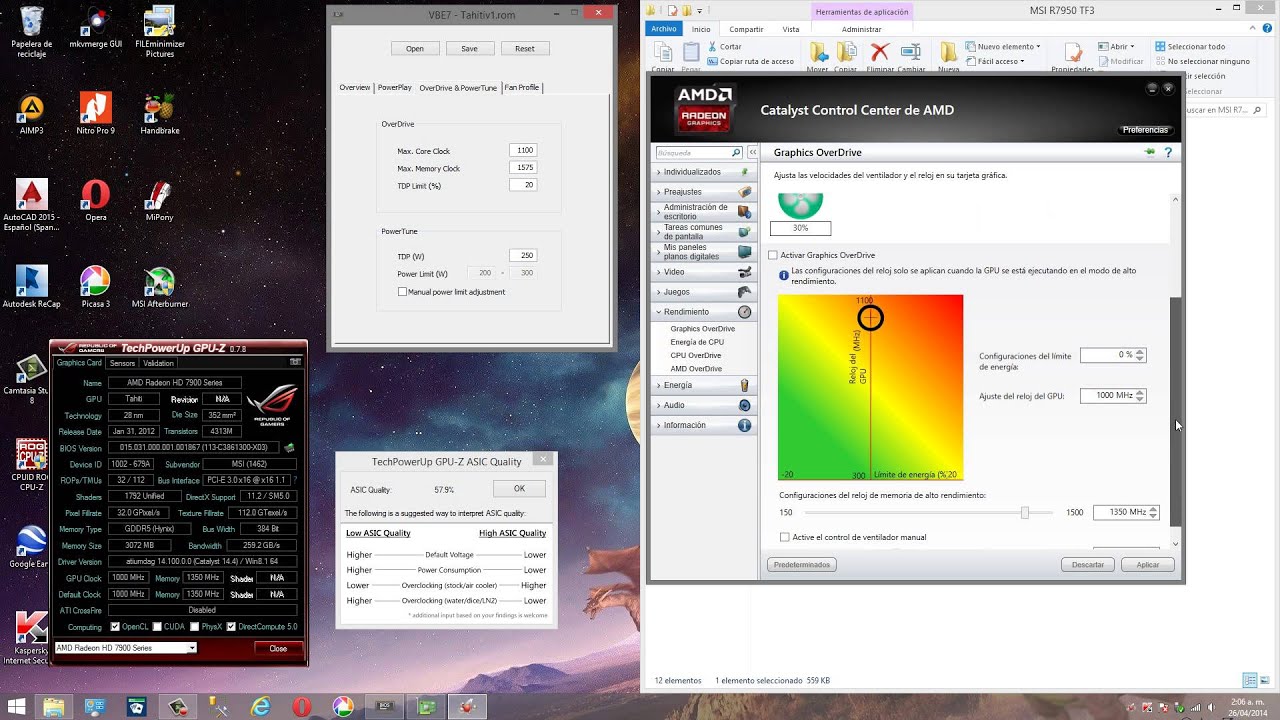The image size is (1280, 720).
Task: Click the Opera icon on the taskbar
Action: (x=302, y=706)
